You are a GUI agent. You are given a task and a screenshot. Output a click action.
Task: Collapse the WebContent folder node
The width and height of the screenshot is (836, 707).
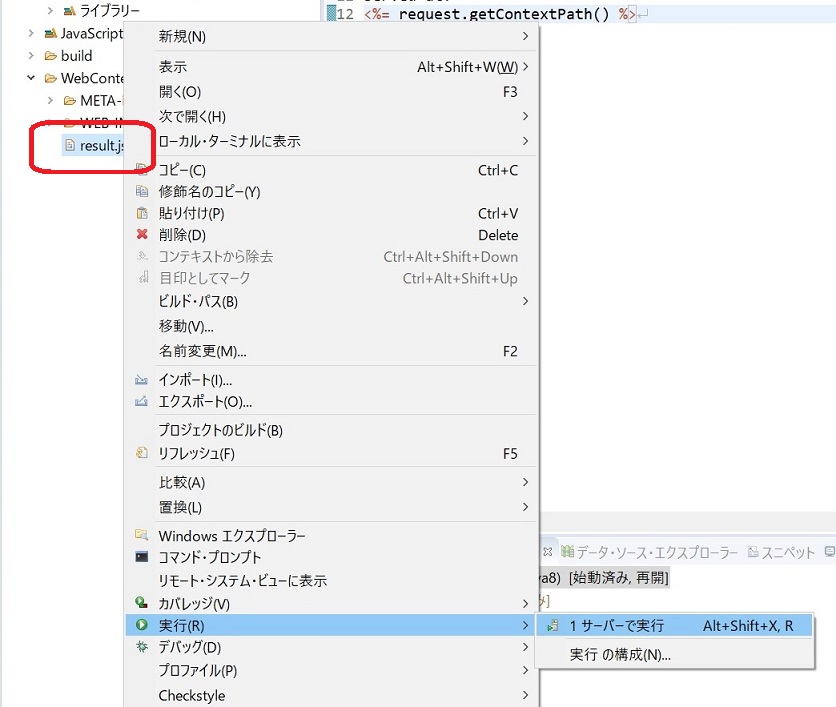click(31, 78)
